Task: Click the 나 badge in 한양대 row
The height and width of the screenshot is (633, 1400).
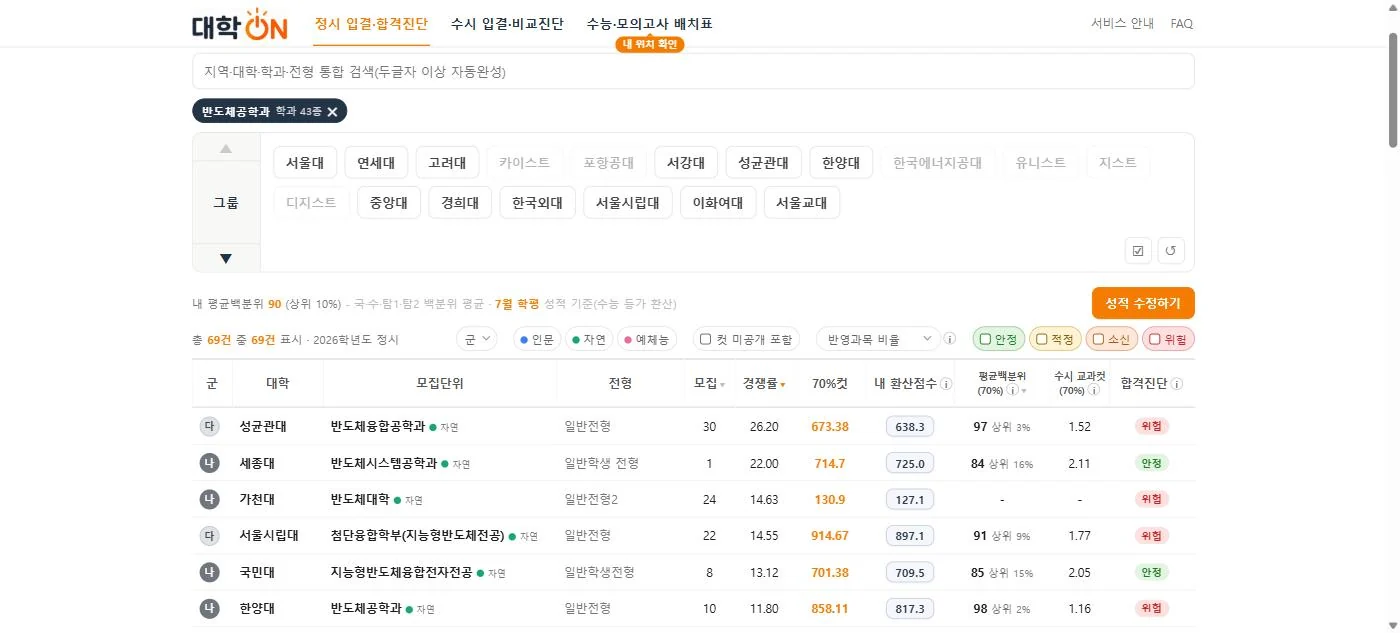Action: (209, 608)
